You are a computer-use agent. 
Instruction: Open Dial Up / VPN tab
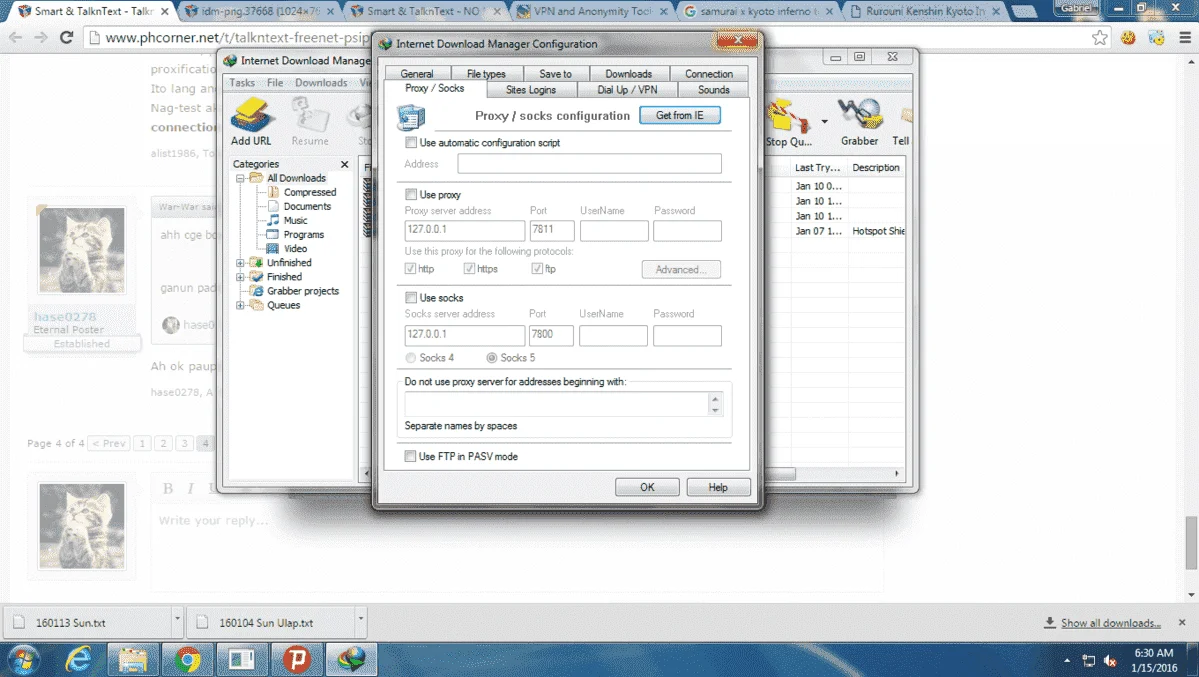pos(627,90)
